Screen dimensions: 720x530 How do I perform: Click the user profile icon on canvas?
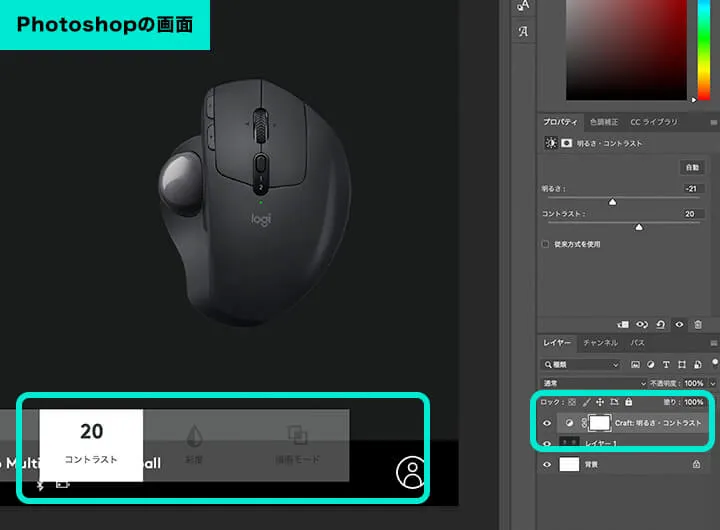pyautogui.click(x=410, y=472)
